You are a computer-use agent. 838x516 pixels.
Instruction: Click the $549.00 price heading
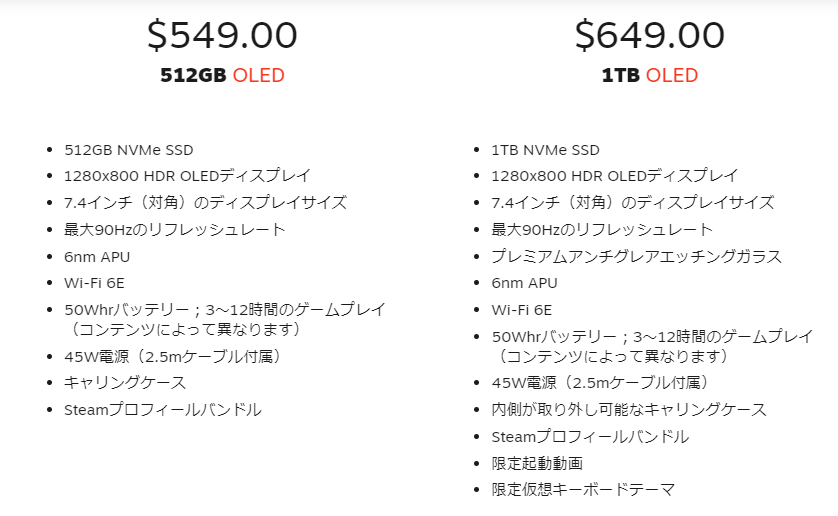[x=222, y=35]
